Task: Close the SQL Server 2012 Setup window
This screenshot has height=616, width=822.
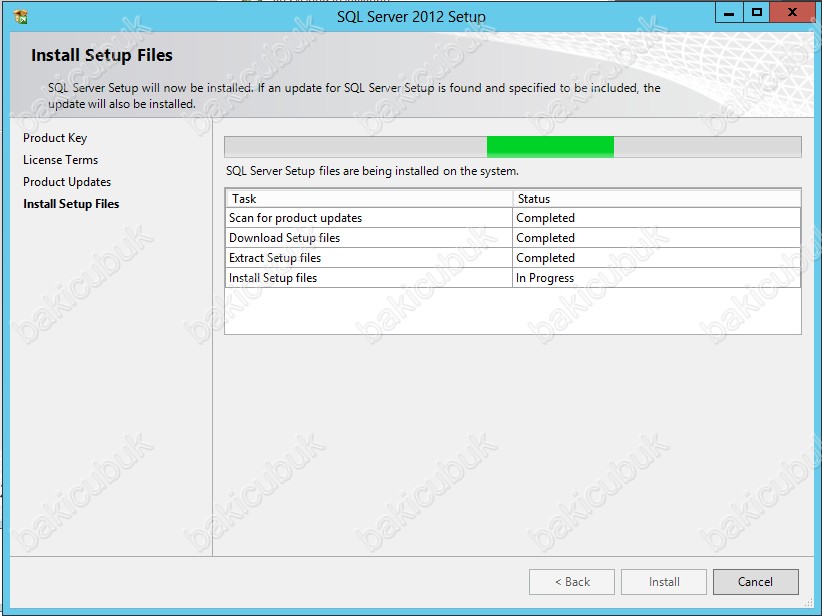Action: (x=792, y=13)
